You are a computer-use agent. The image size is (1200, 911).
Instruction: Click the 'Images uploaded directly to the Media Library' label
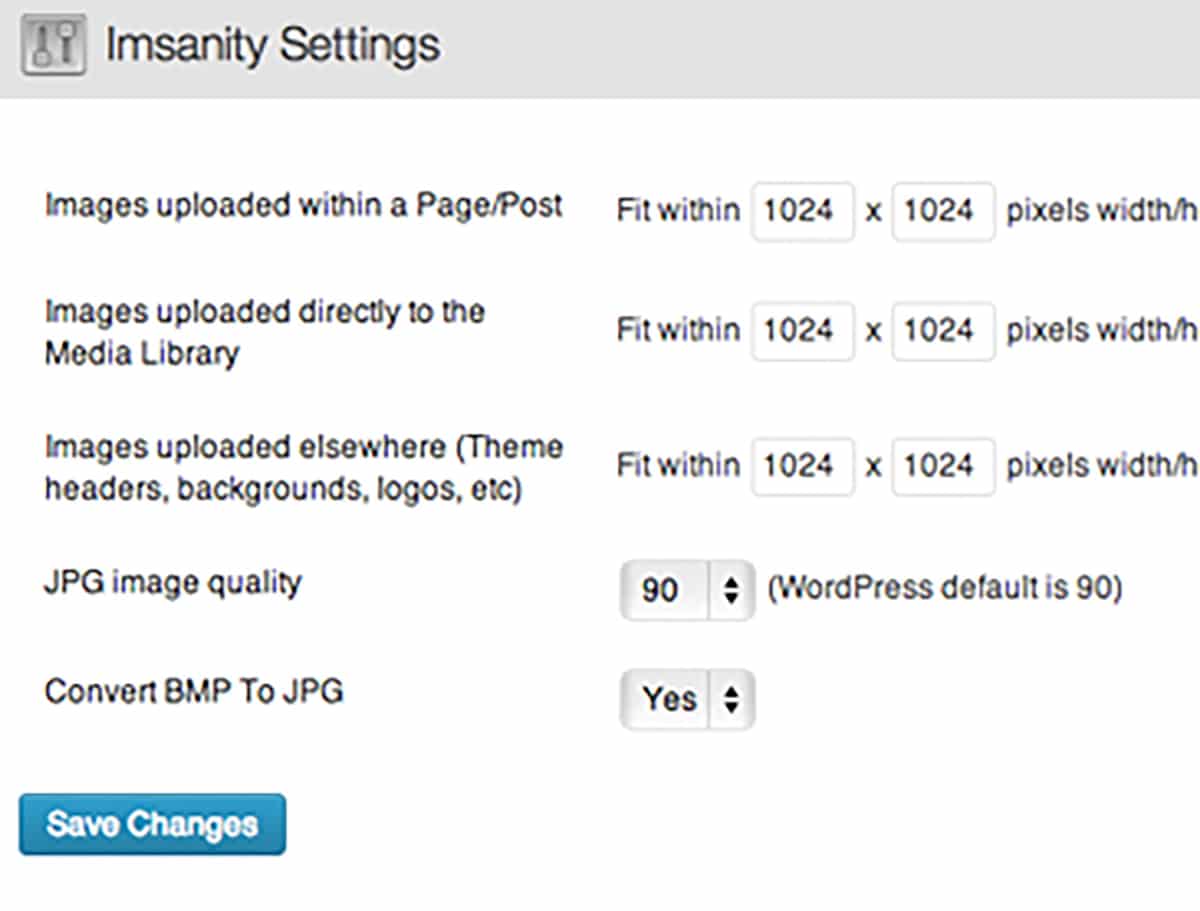[x=264, y=332]
